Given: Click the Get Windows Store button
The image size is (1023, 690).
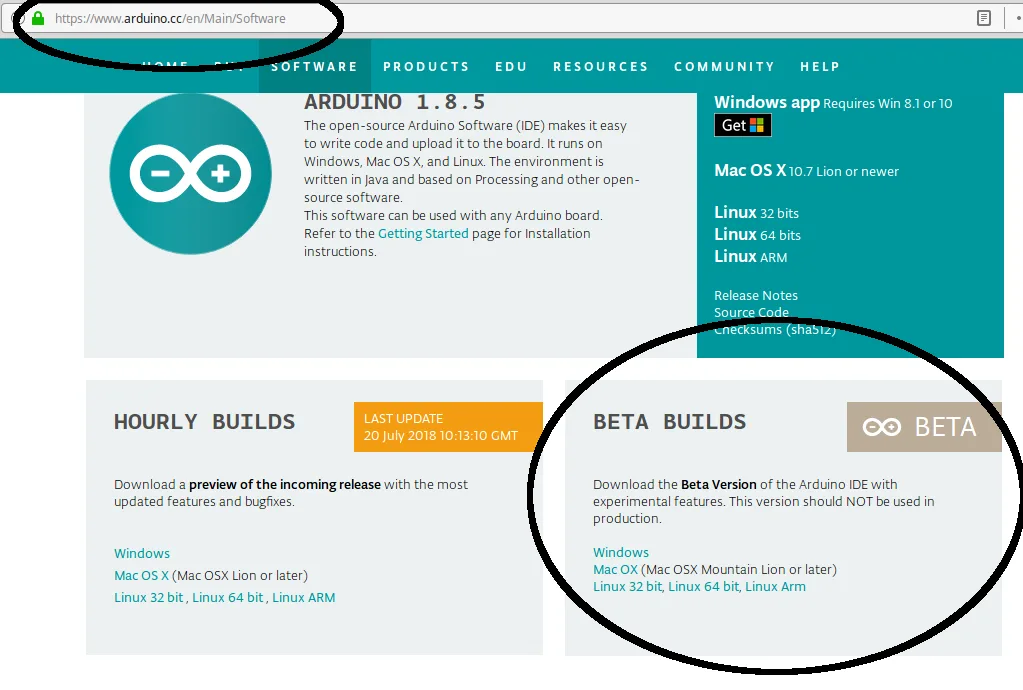Looking at the screenshot, I should tap(742, 125).
